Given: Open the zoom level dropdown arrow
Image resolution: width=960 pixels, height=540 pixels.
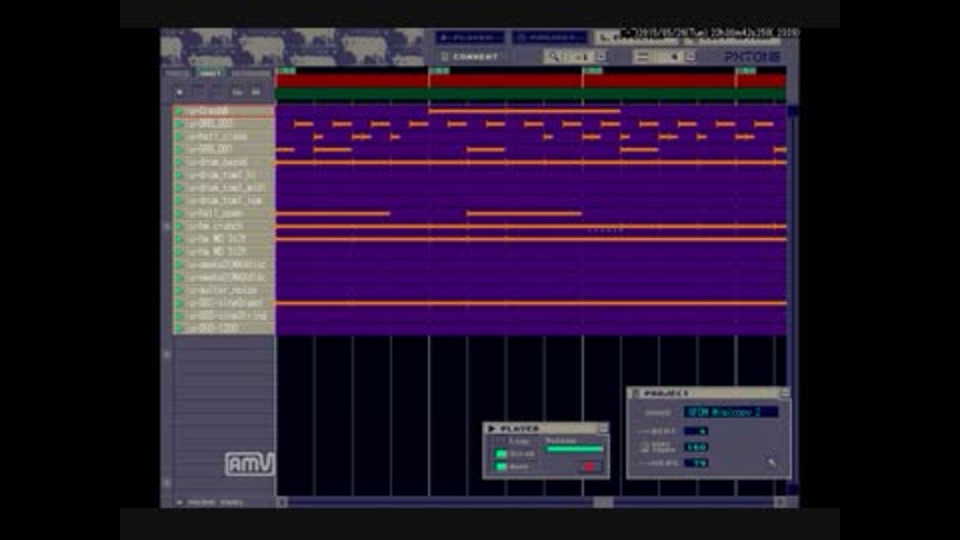Looking at the screenshot, I should pyautogui.click(x=601, y=57).
